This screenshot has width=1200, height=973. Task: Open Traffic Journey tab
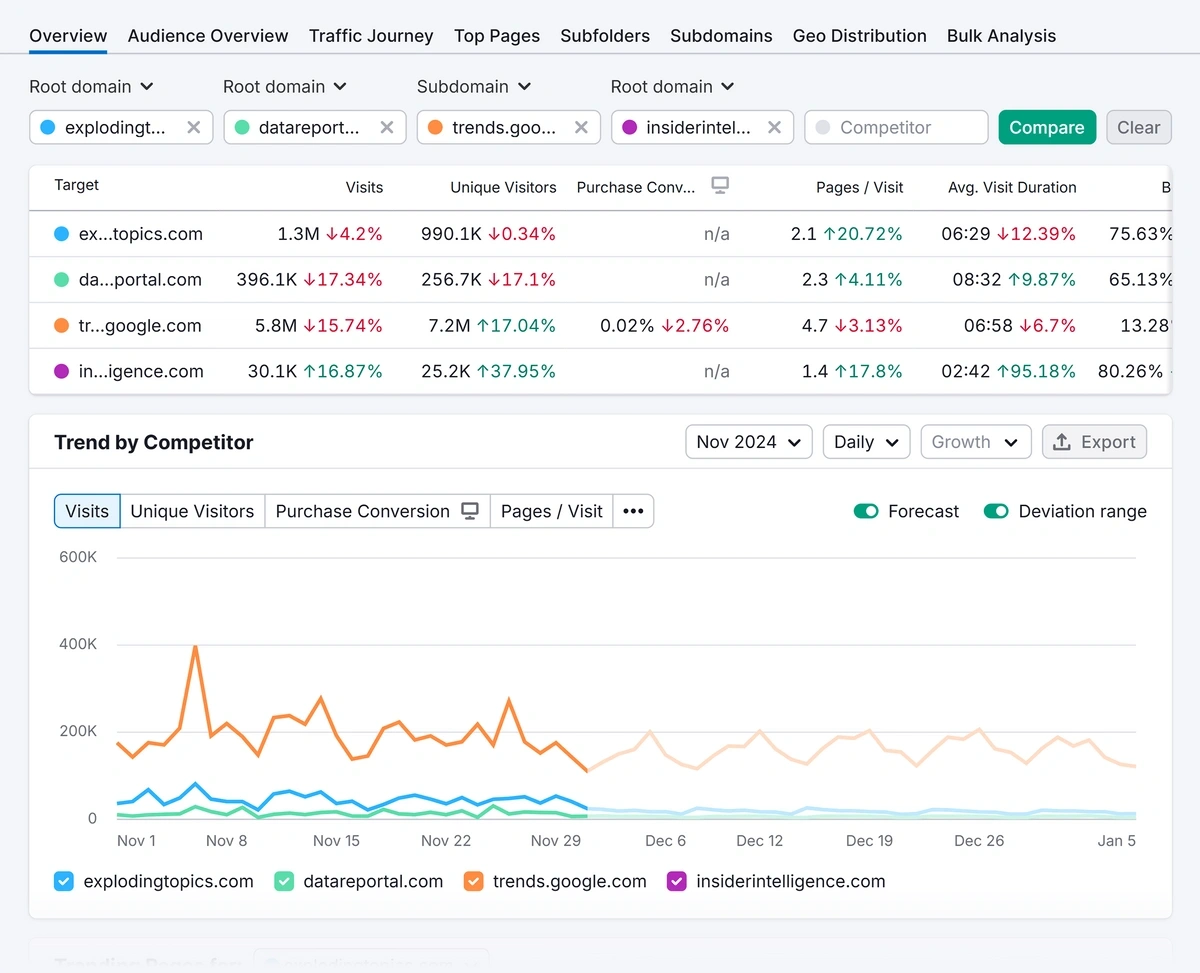[371, 36]
